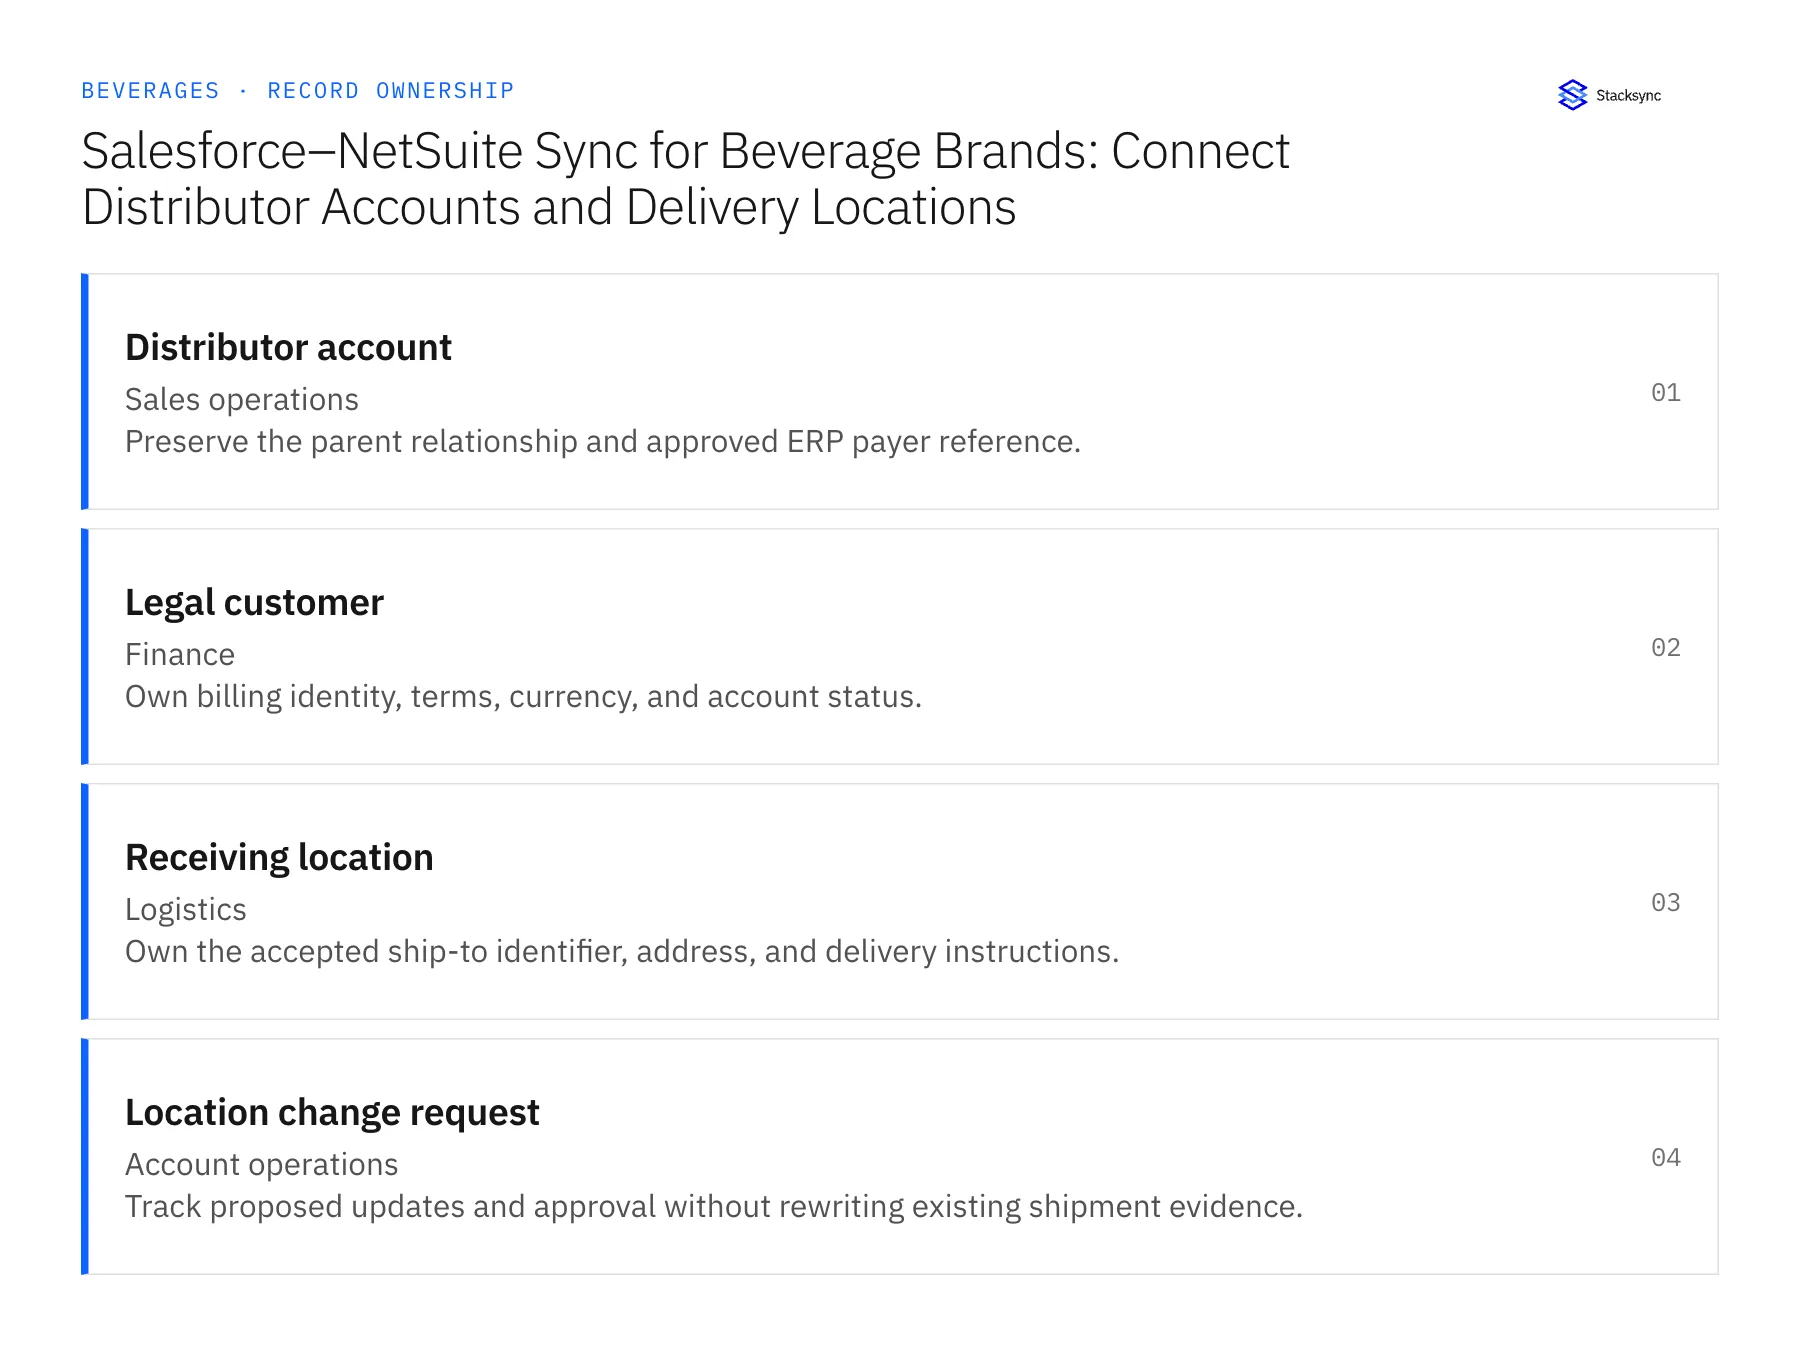This screenshot has width=1800, height=1350.
Task: Click card number 03
Action: [x=1666, y=903]
